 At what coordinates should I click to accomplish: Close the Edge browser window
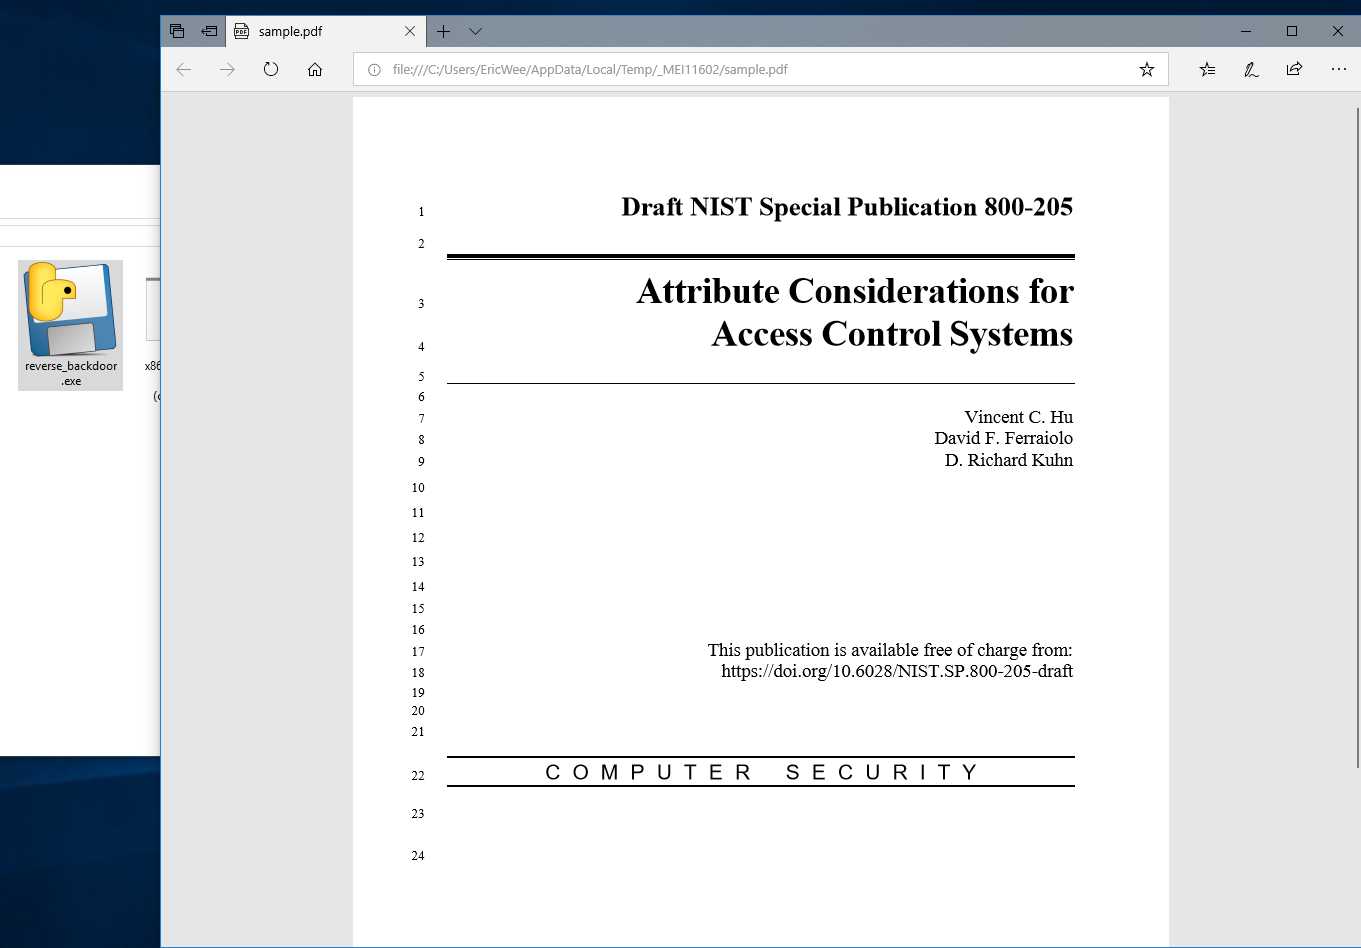point(1338,31)
